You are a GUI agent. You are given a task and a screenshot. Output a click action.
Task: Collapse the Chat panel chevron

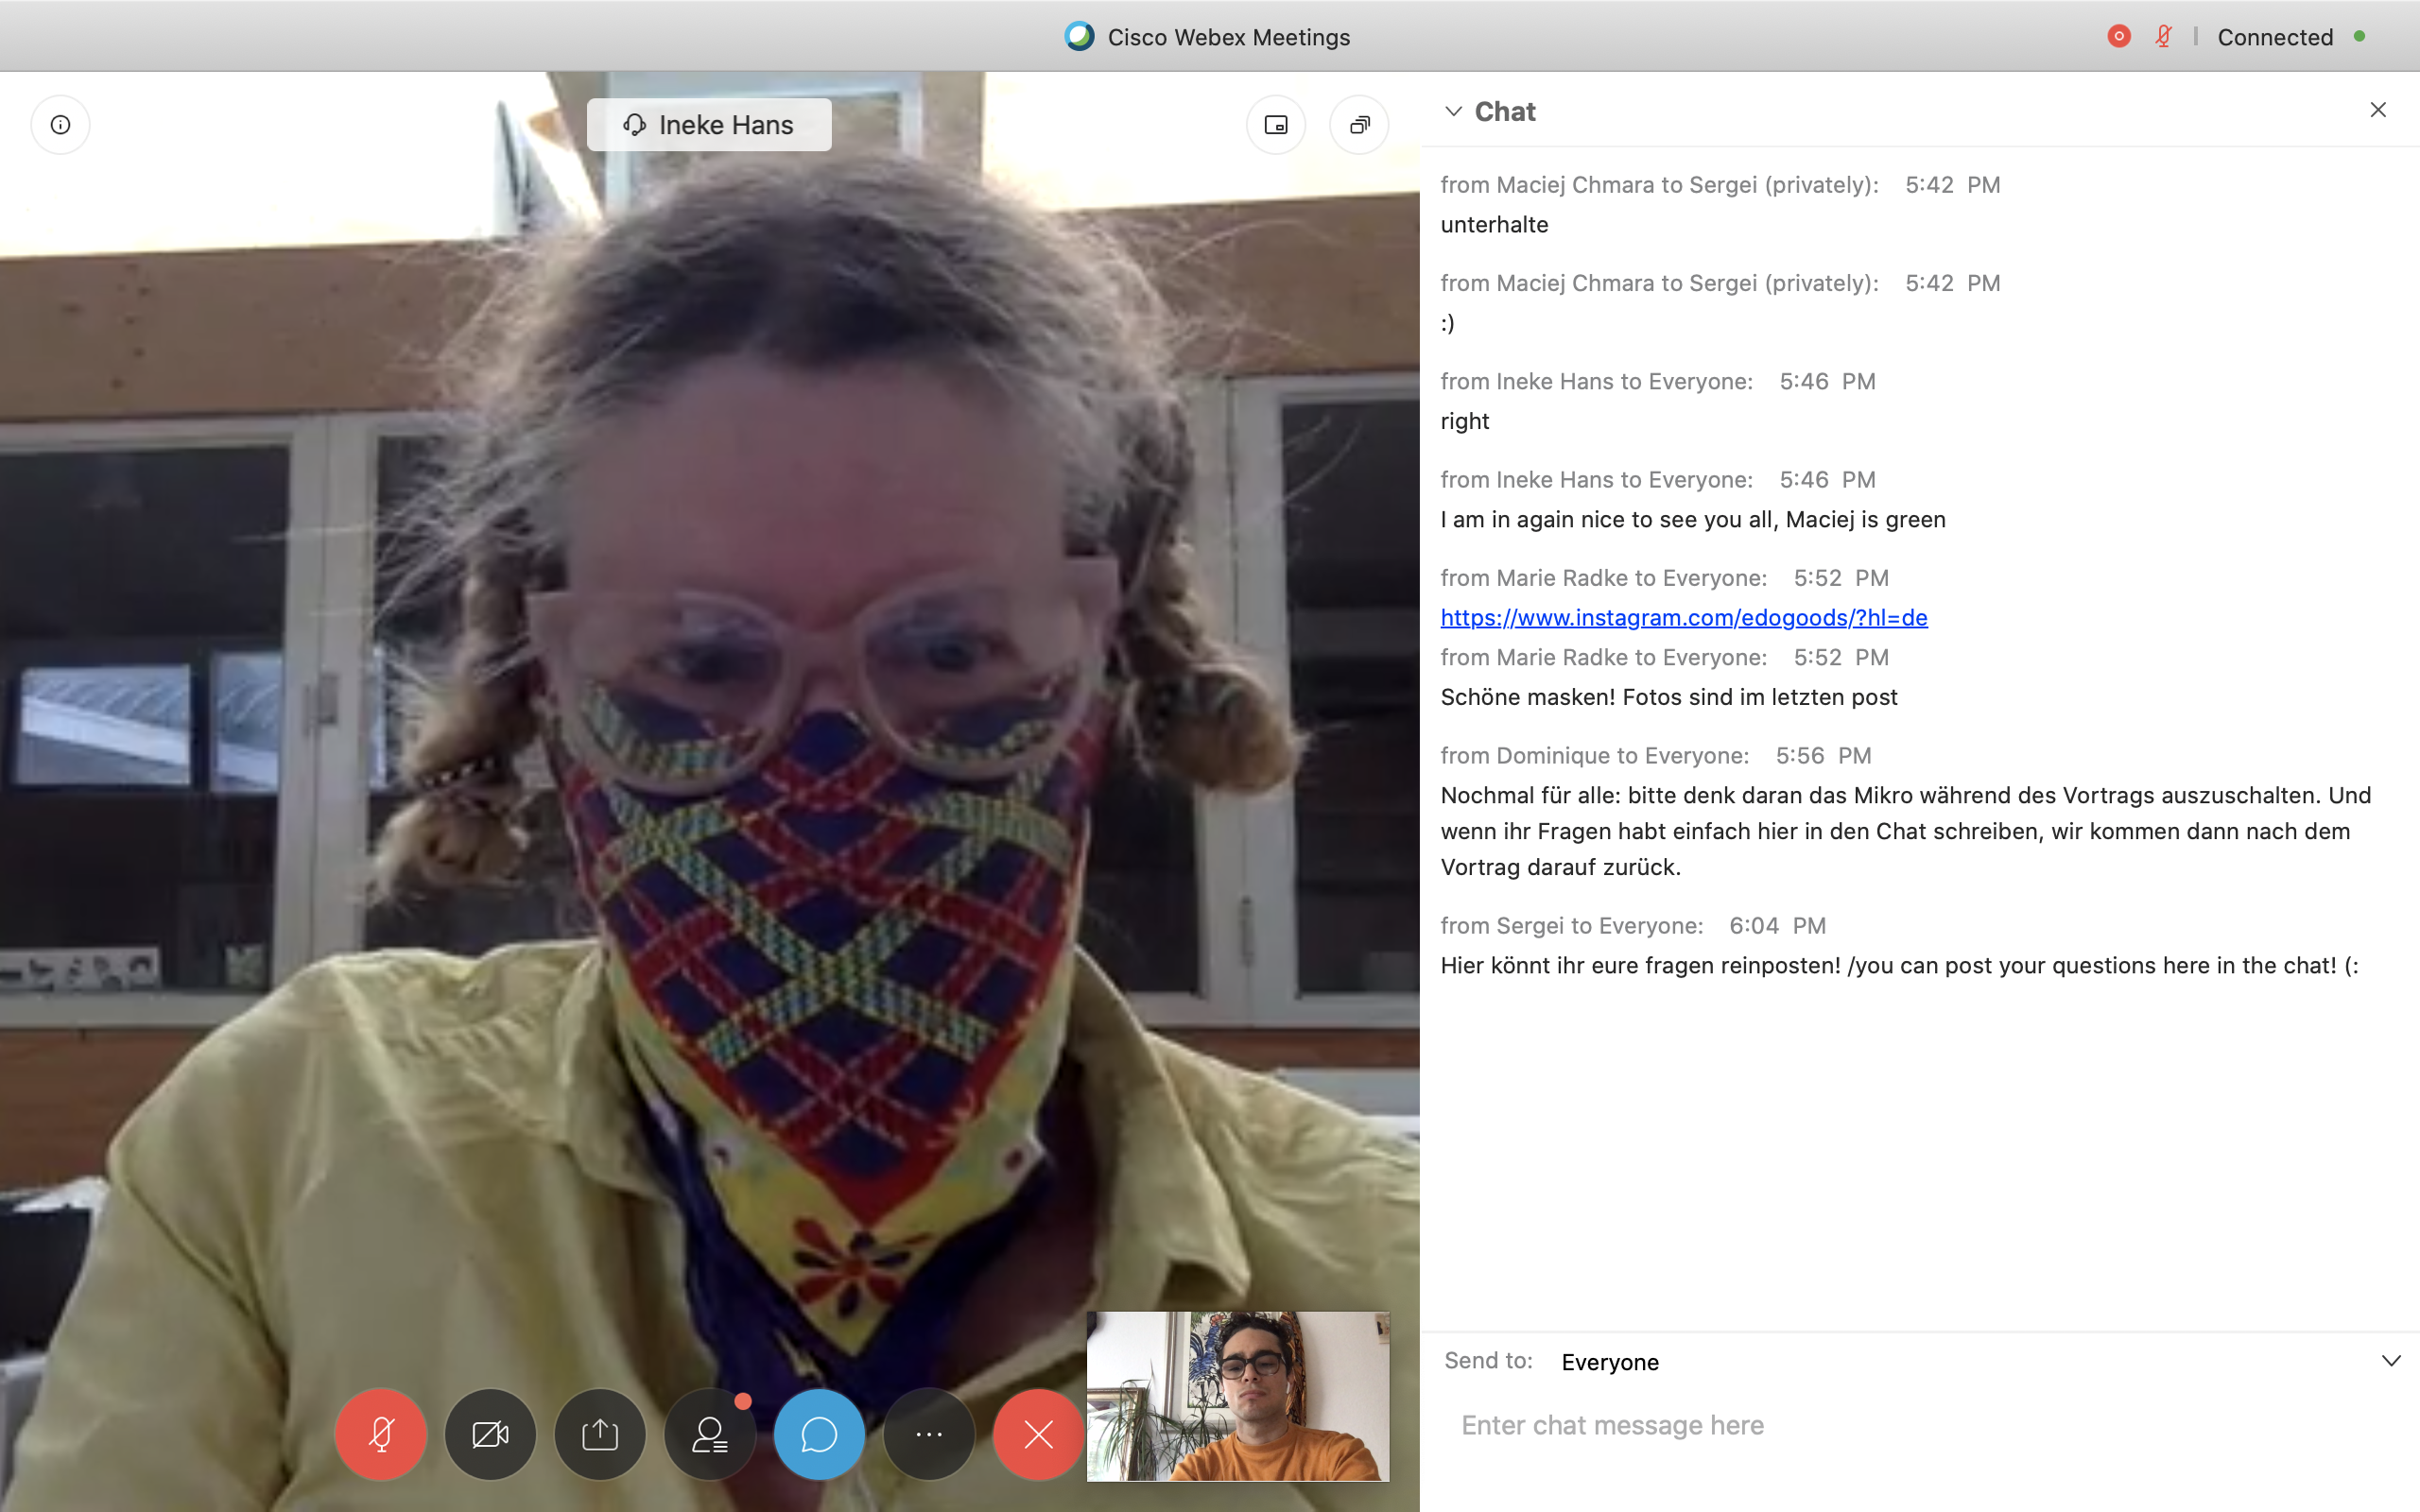pyautogui.click(x=1454, y=111)
